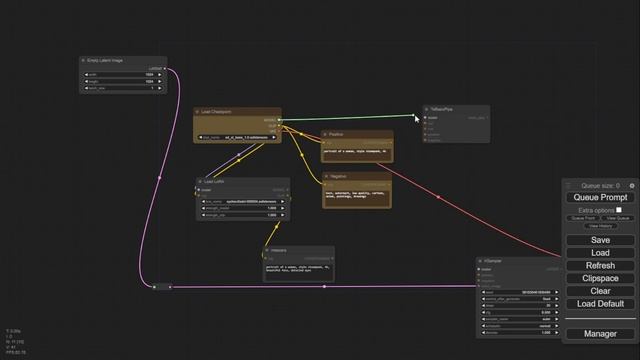Collapse the KSampler node

tap(480, 261)
